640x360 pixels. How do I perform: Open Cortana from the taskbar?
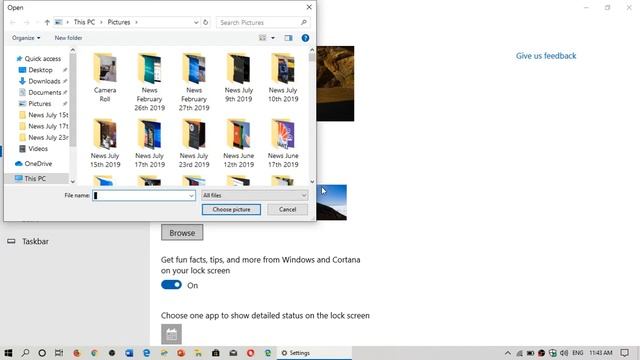[x=42, y=353]
